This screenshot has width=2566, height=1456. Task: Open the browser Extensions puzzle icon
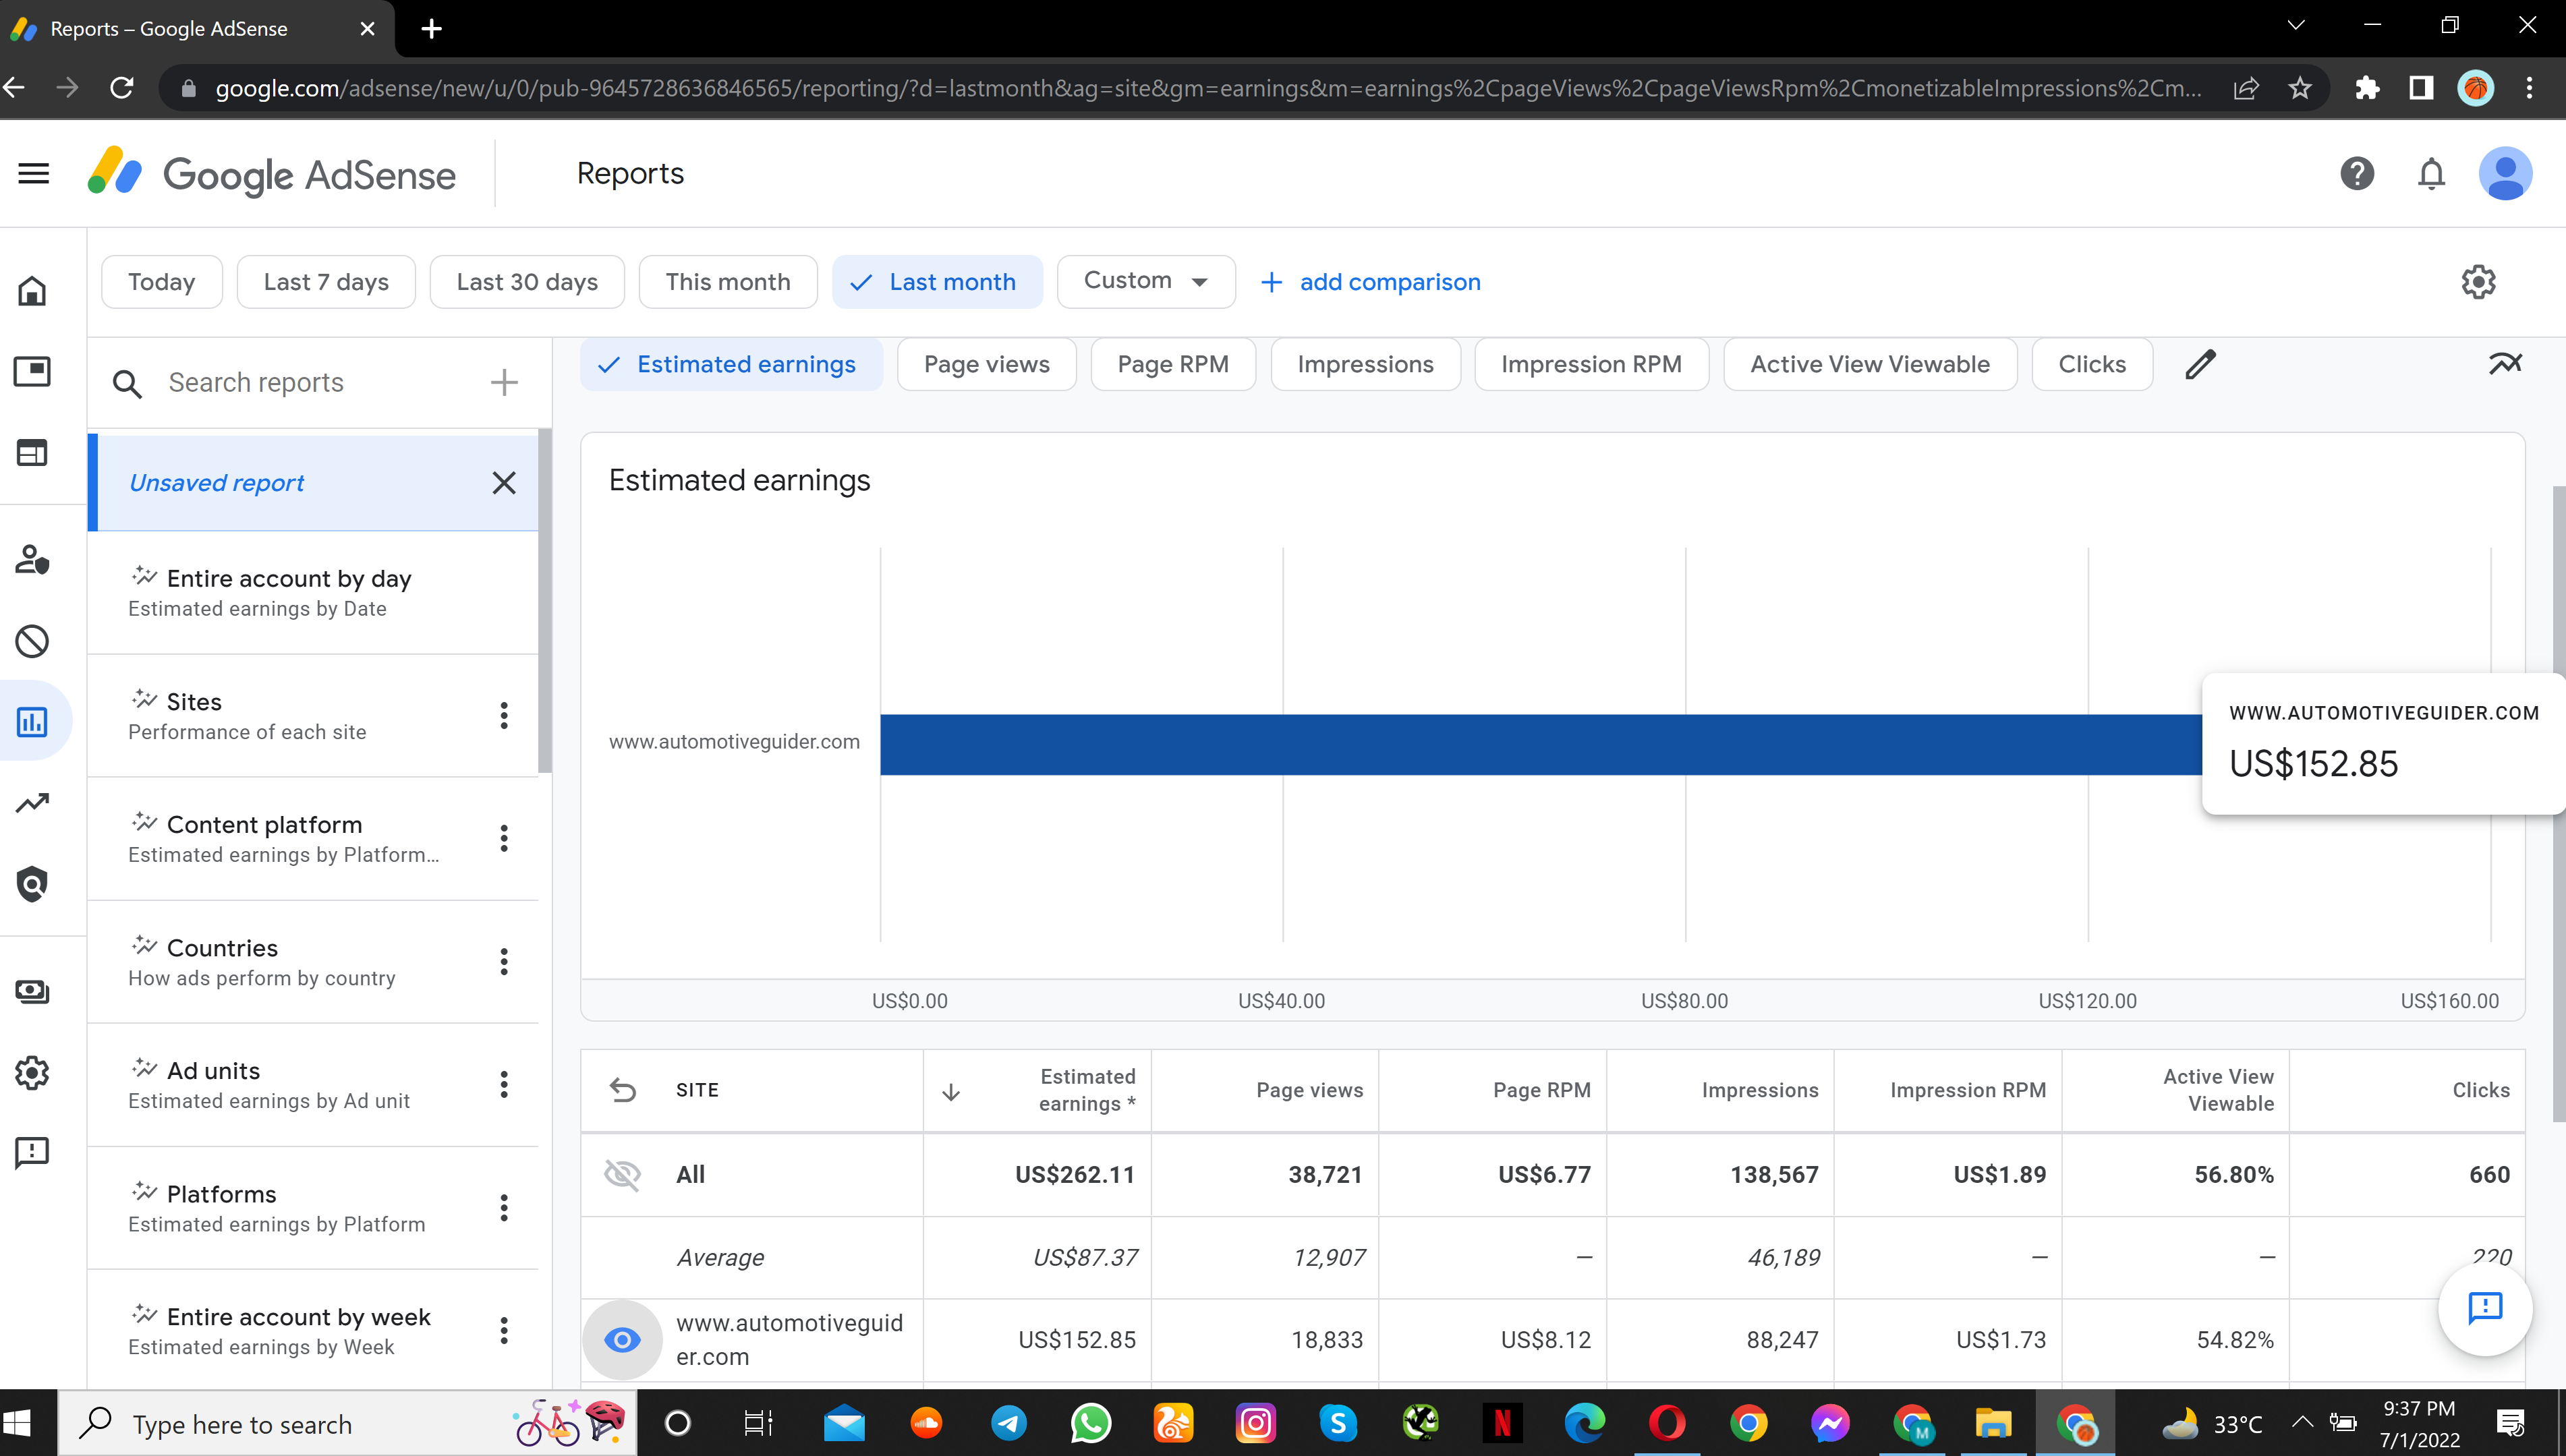[x=2367, y=88]
